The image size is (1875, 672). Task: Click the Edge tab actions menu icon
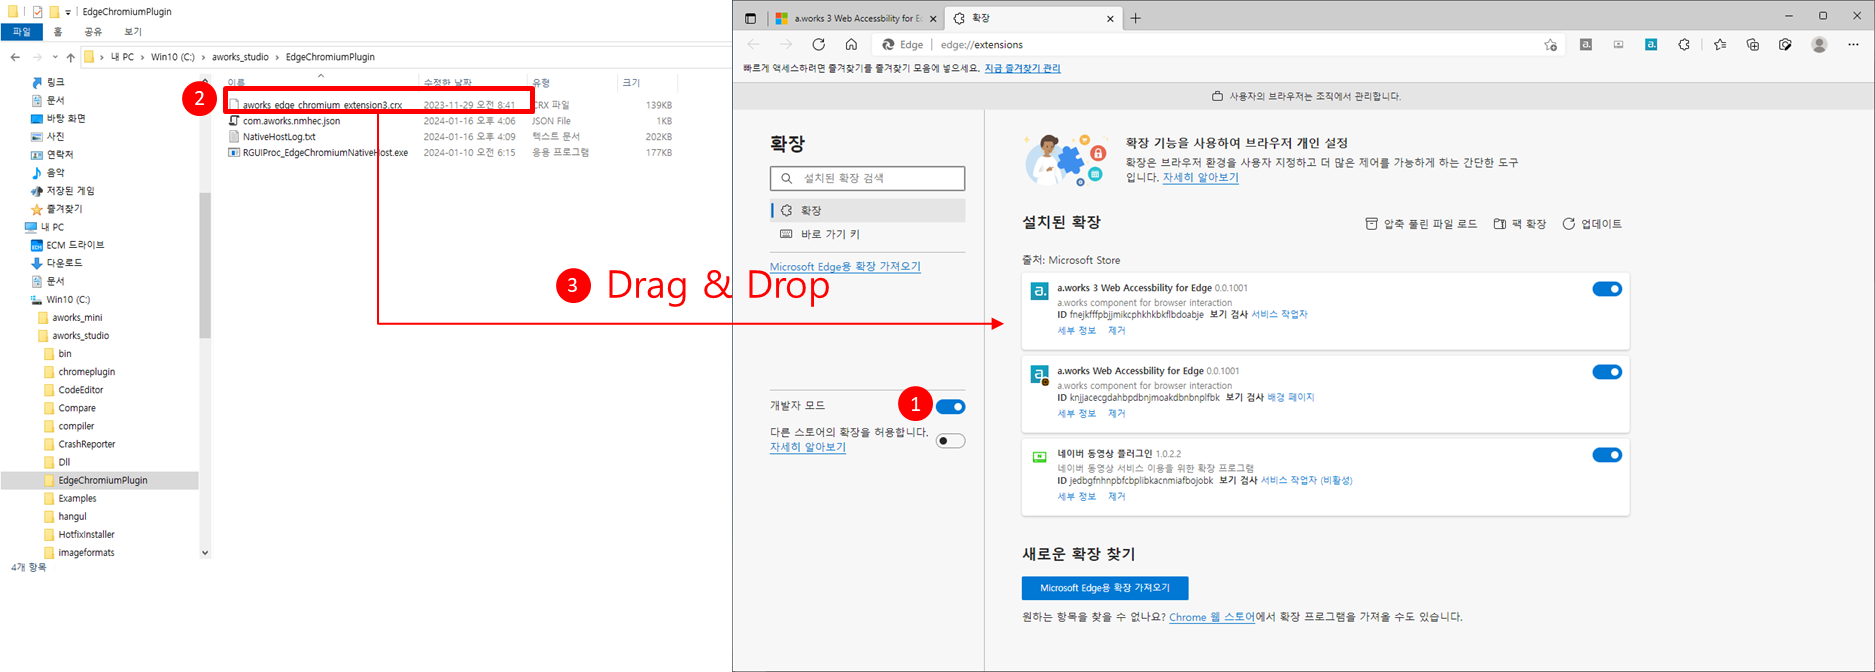(x=751, y=18)
